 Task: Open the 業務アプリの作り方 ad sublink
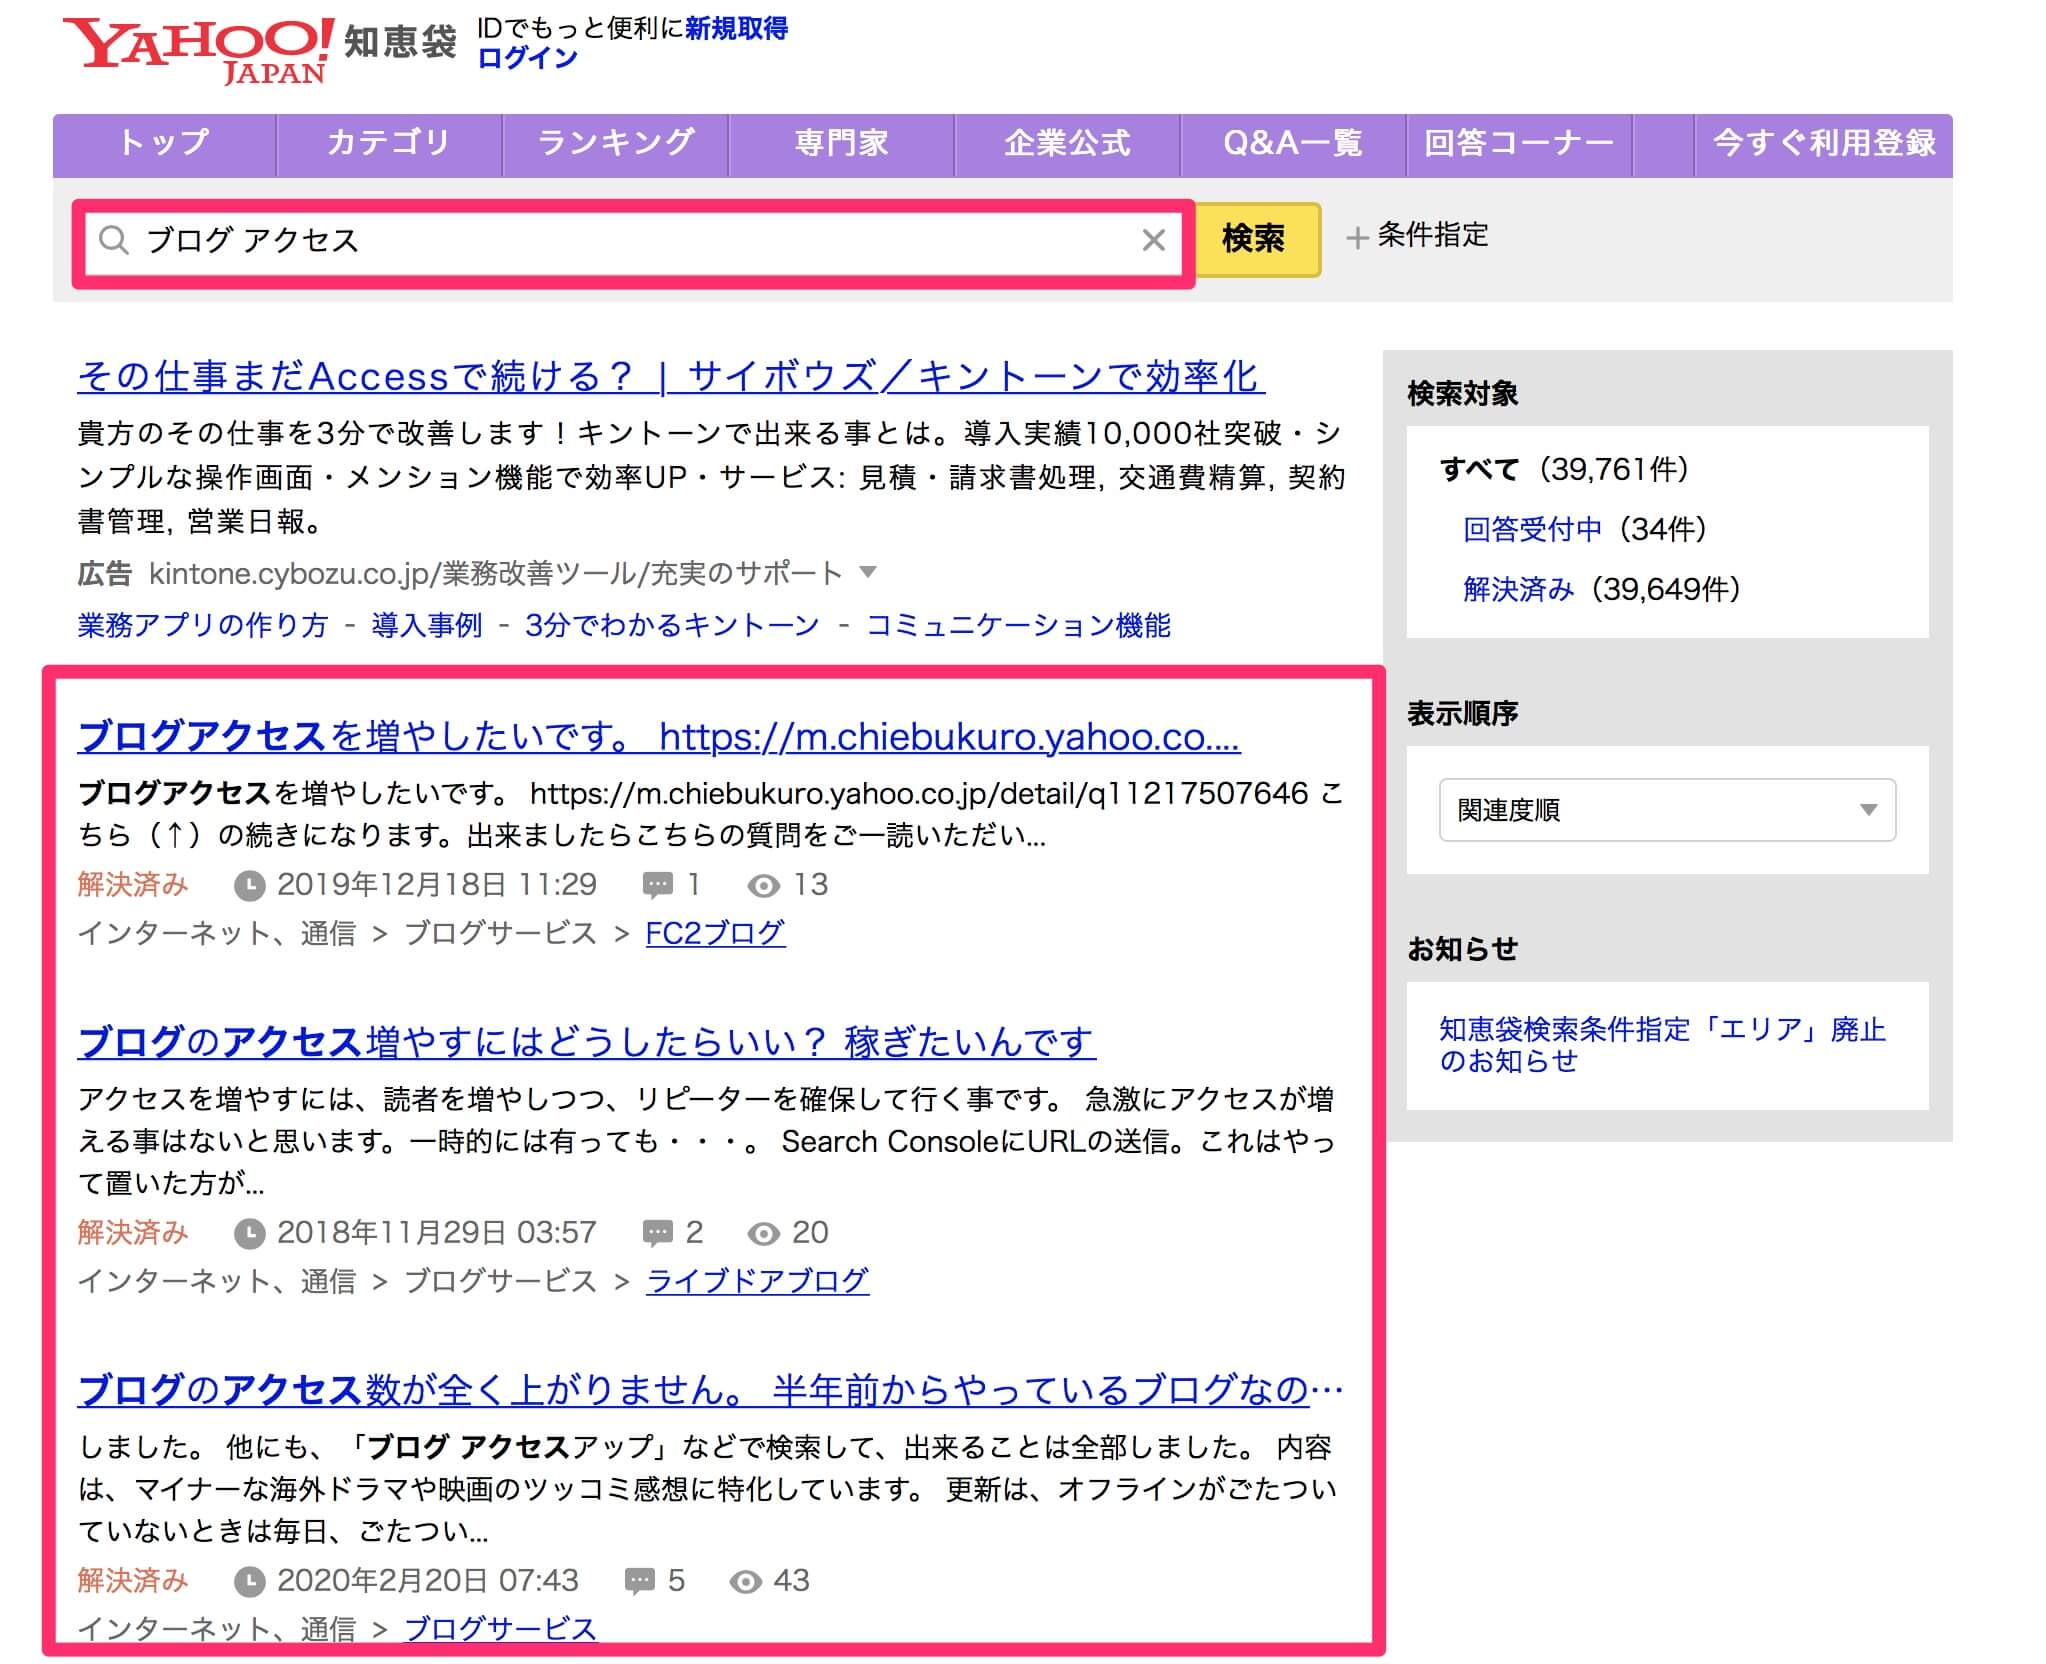203,625
